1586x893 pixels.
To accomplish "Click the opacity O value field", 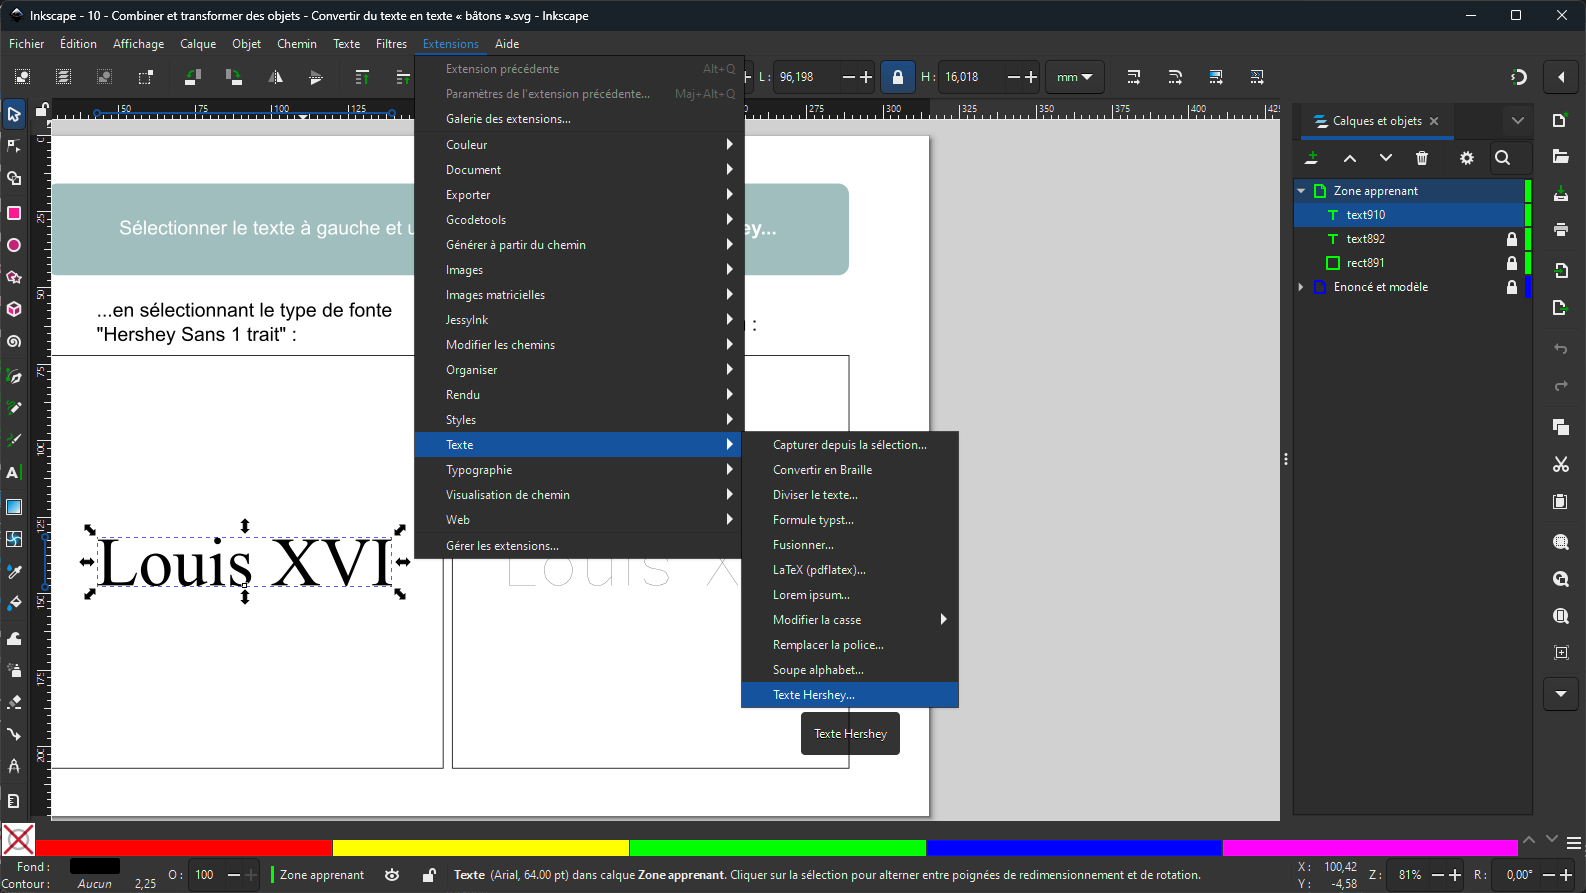I will point(207,875).
